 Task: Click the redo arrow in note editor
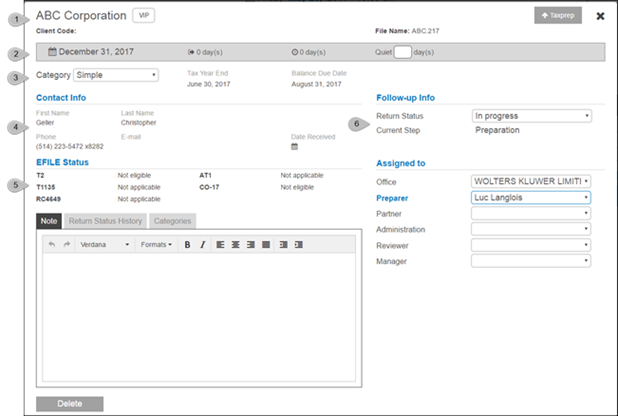67,244
